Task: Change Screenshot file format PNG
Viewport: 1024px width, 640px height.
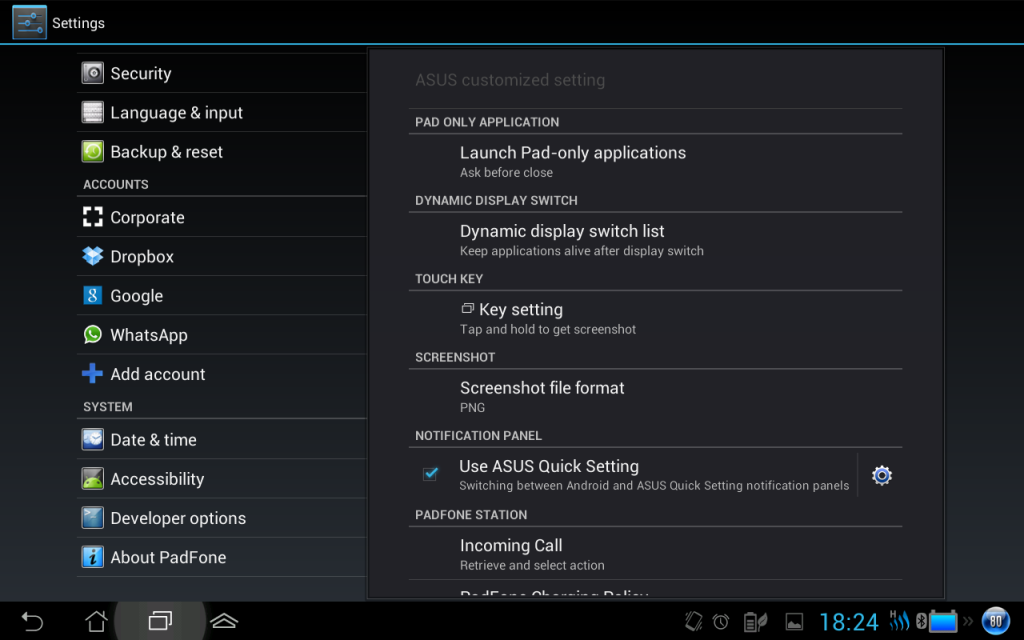Action: pyautogui.click(x=655, y=396)
